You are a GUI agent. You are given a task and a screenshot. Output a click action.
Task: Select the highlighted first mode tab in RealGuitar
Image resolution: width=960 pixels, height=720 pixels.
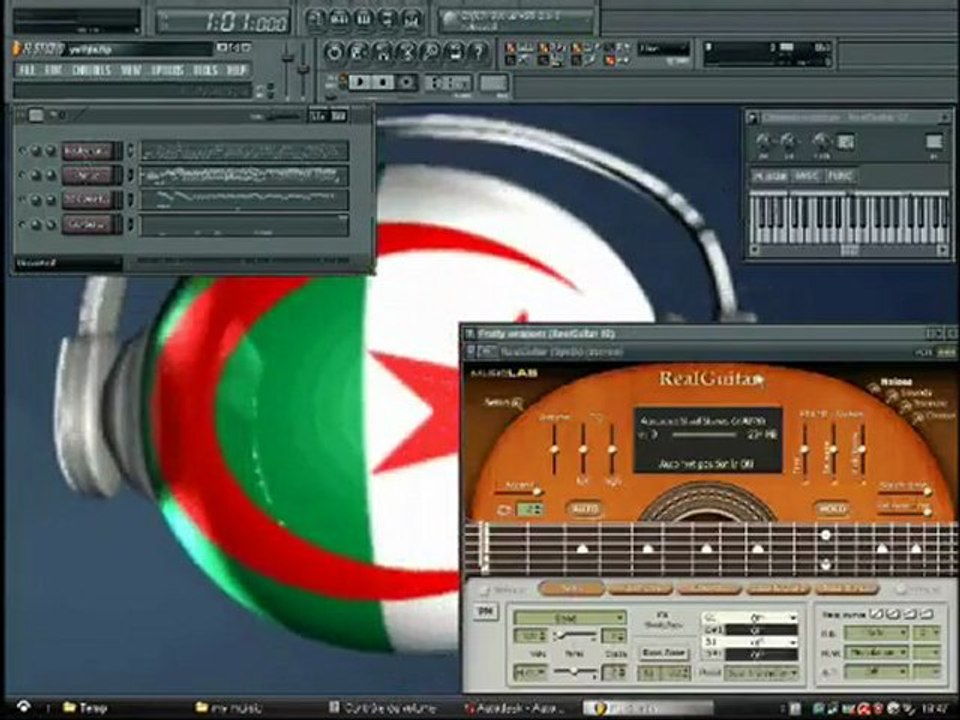pos(571,589)
